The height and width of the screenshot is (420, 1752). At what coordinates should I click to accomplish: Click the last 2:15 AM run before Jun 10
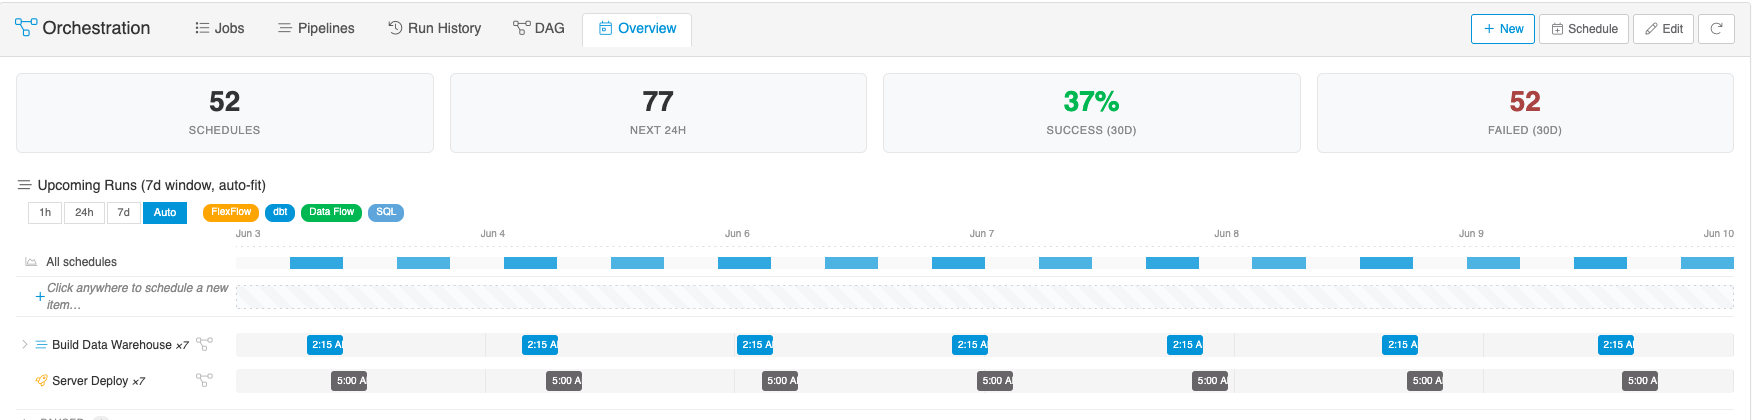click(x=1616, y=345)
